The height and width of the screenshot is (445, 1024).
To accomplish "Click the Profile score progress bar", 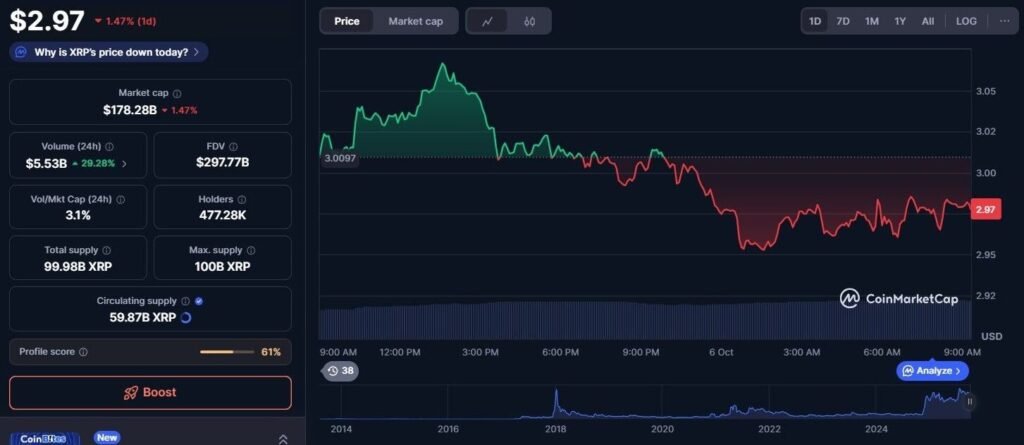I will pyautogui.click(x=227, y=352).
